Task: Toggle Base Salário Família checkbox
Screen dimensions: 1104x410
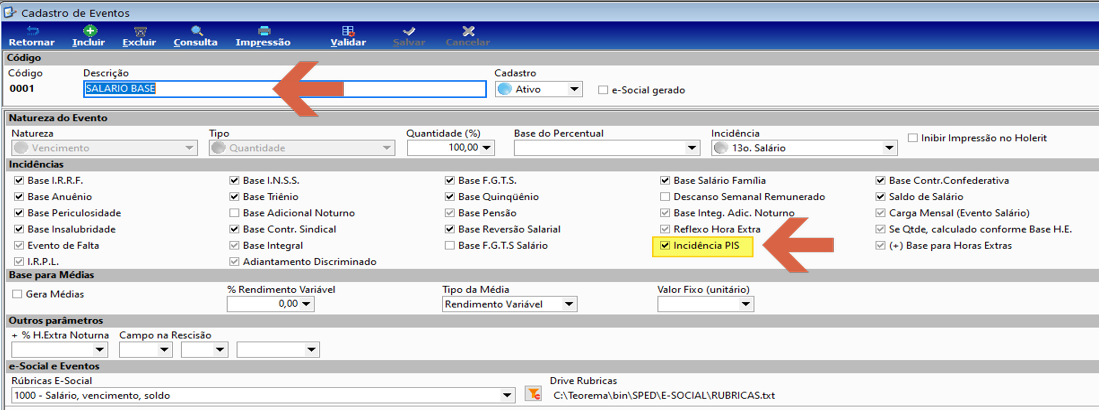Action: (x=665, y=180)
